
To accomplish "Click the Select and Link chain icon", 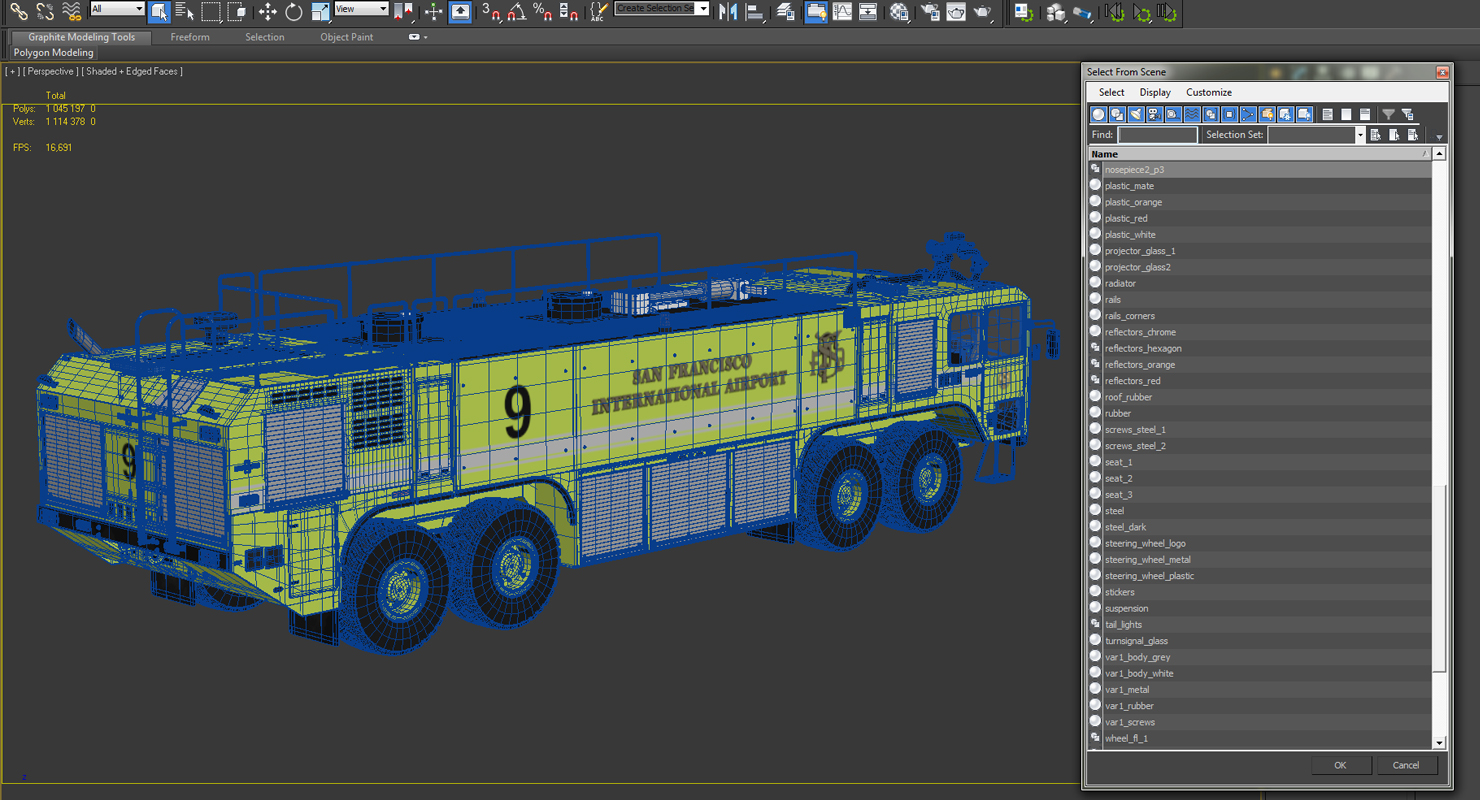I will [18, 12].
